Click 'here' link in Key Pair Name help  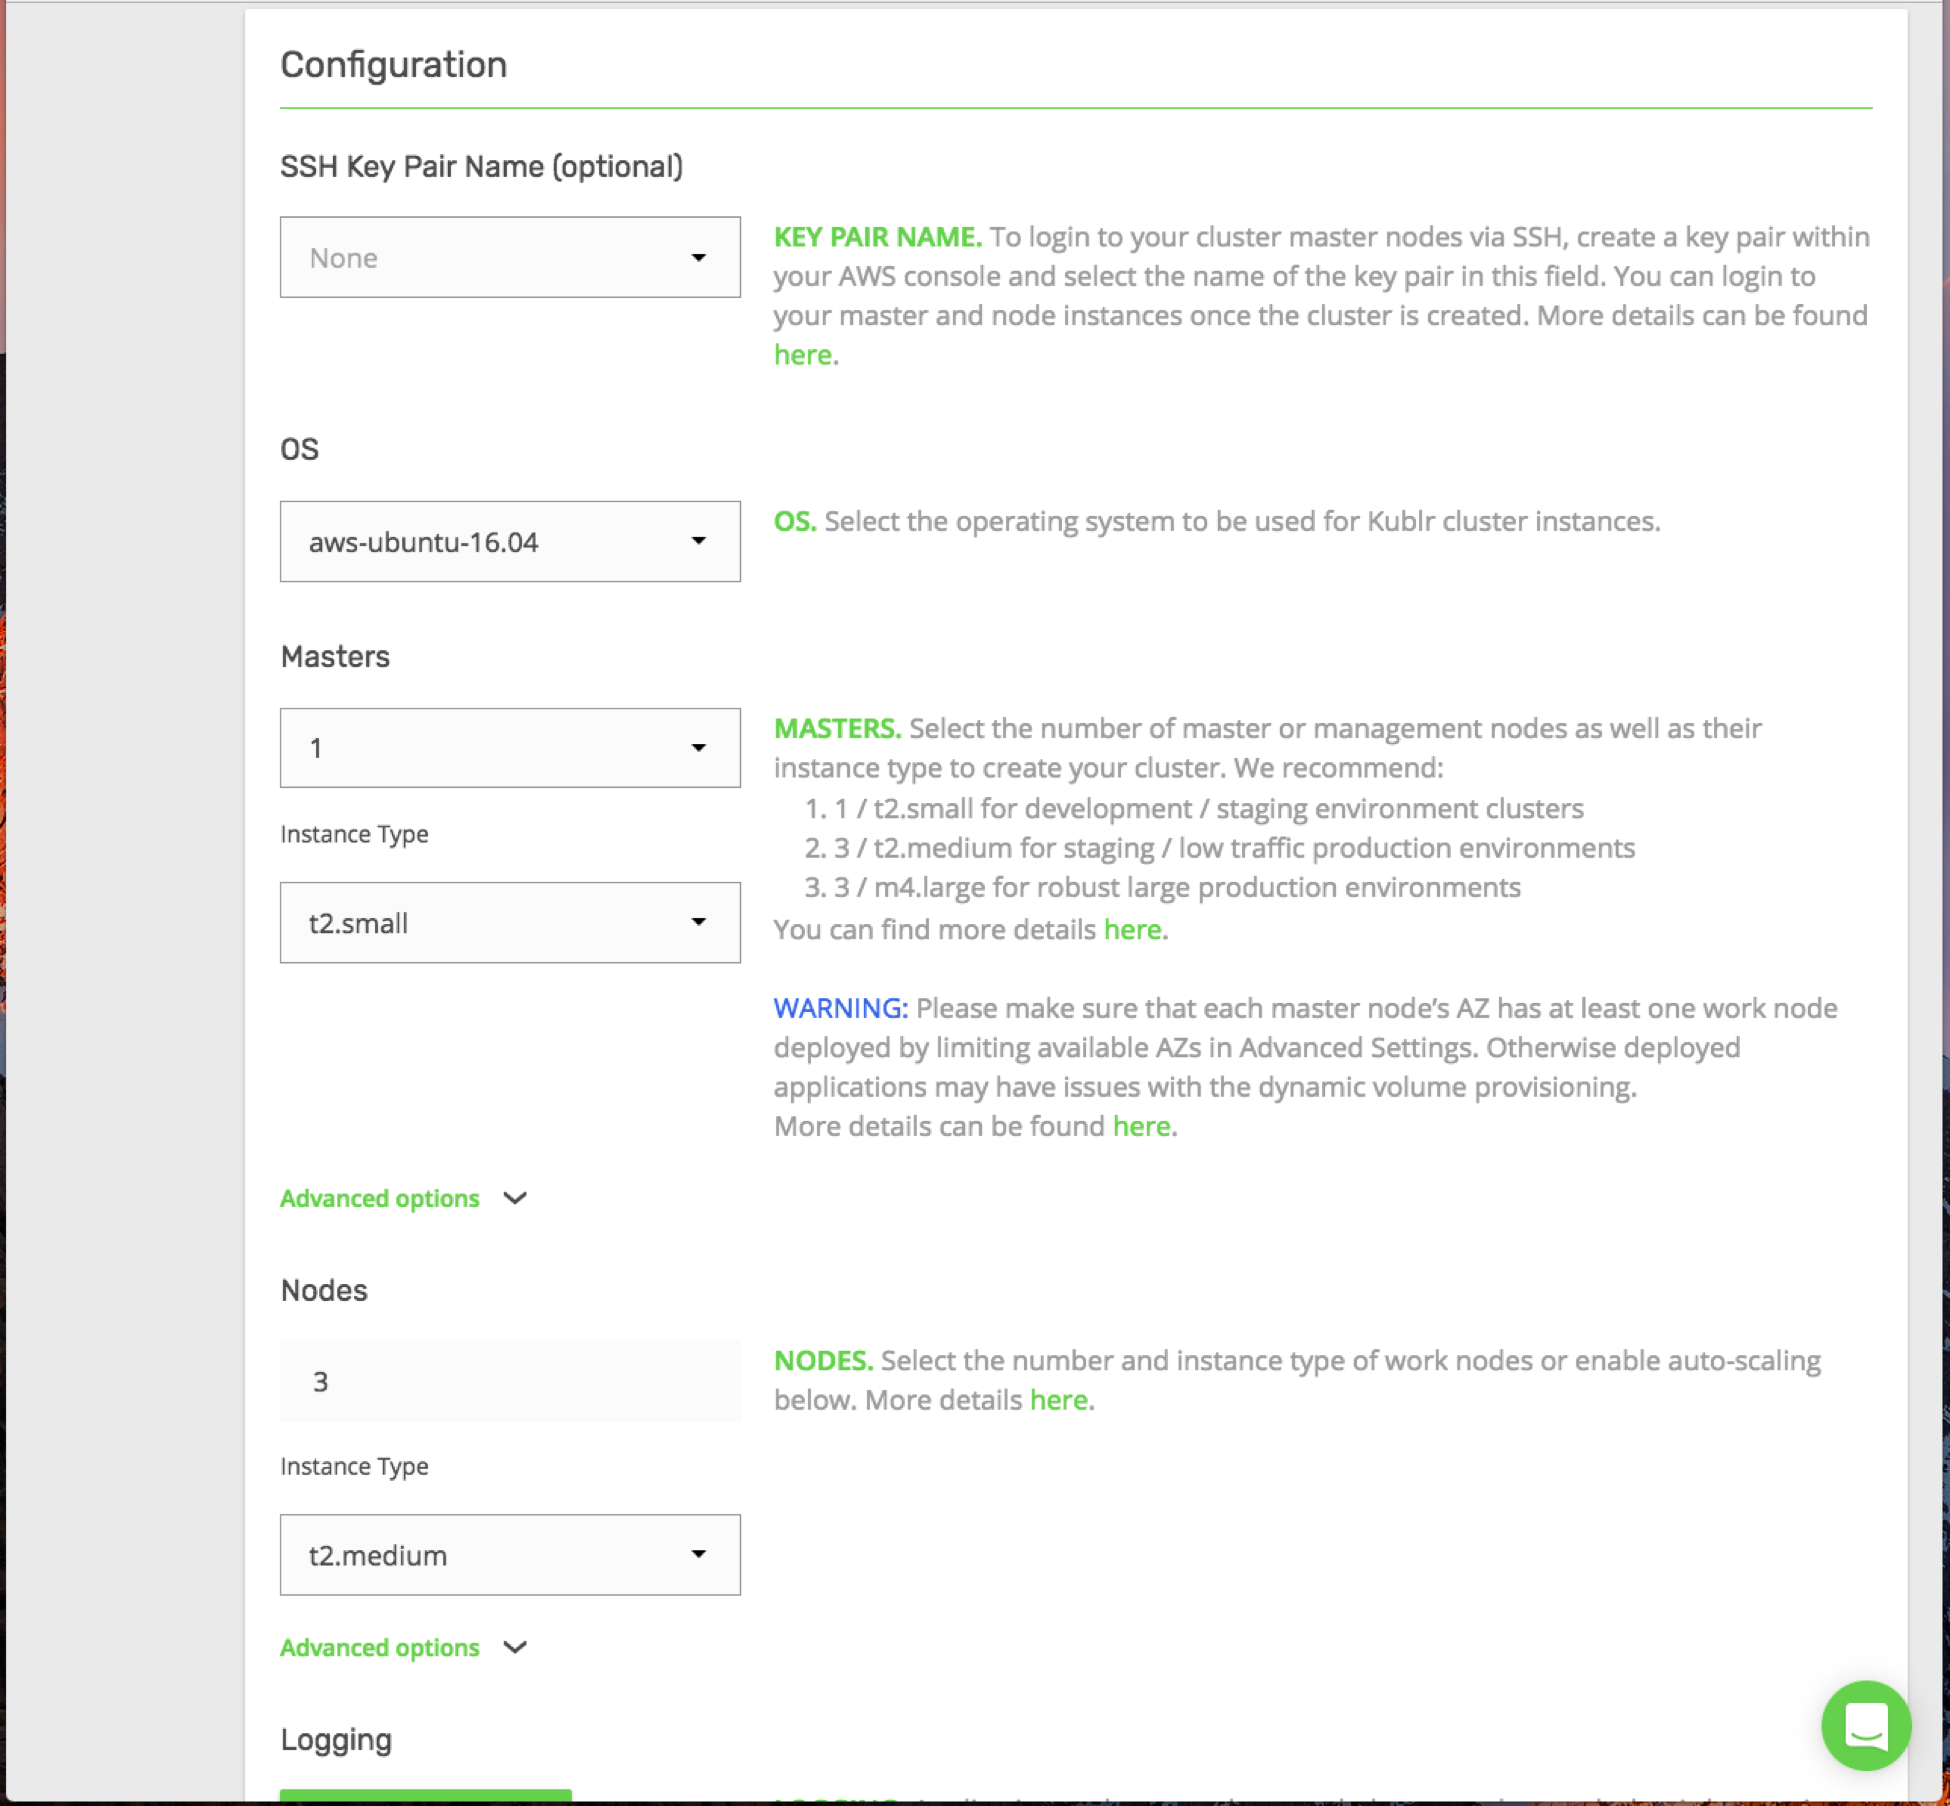(x=802, y=355)
